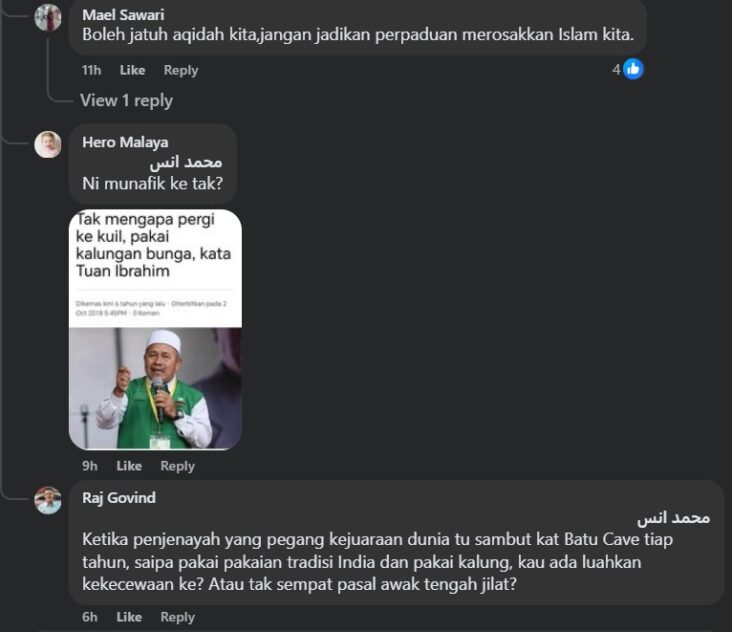Screen dimensions: 732x632
Task: Expand View 1 reply thread
Action: click(x=126, y=100)
